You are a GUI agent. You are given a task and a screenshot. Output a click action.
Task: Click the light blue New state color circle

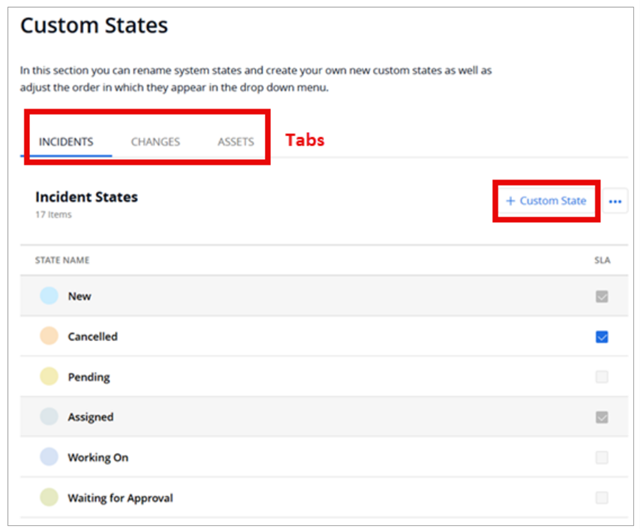(49, 296)
